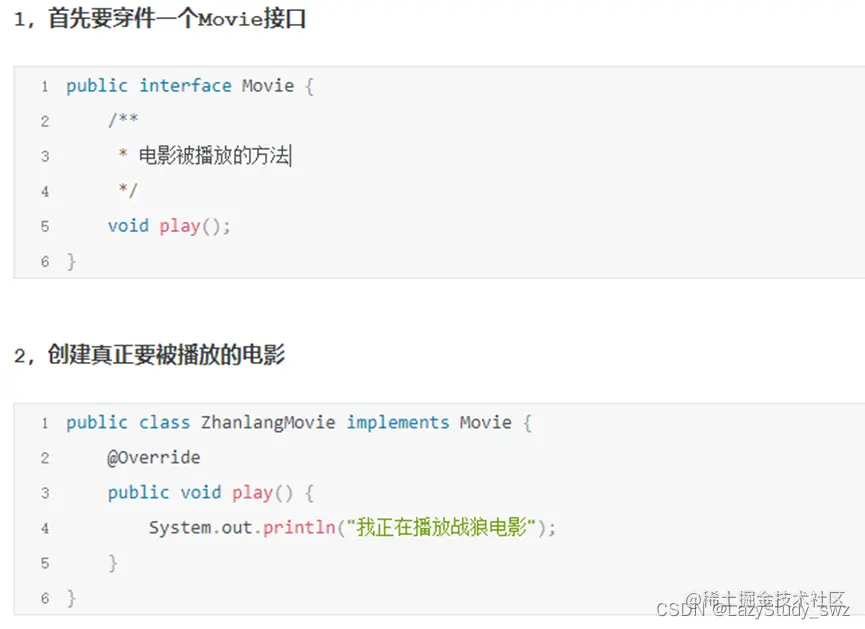Click the heading about creating the real movie
The image size is (865, 629).
tap(149, 354)
